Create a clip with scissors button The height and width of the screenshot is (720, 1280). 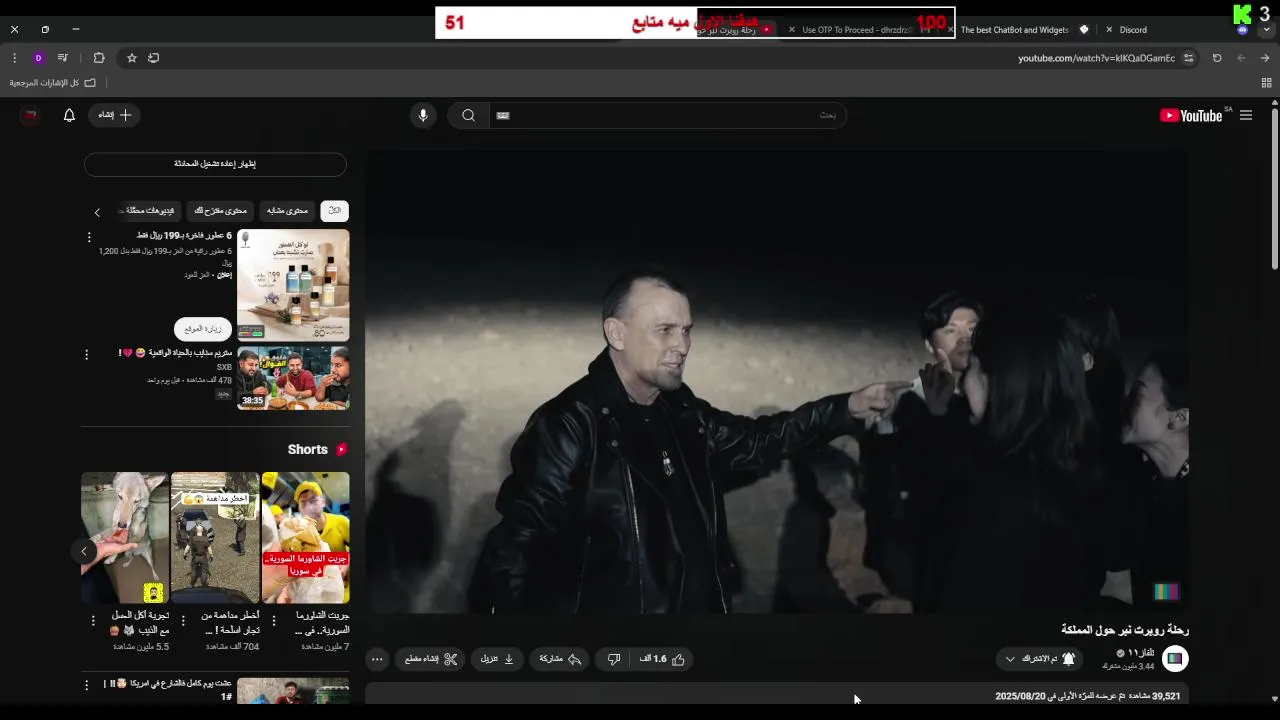pos(432,659)
